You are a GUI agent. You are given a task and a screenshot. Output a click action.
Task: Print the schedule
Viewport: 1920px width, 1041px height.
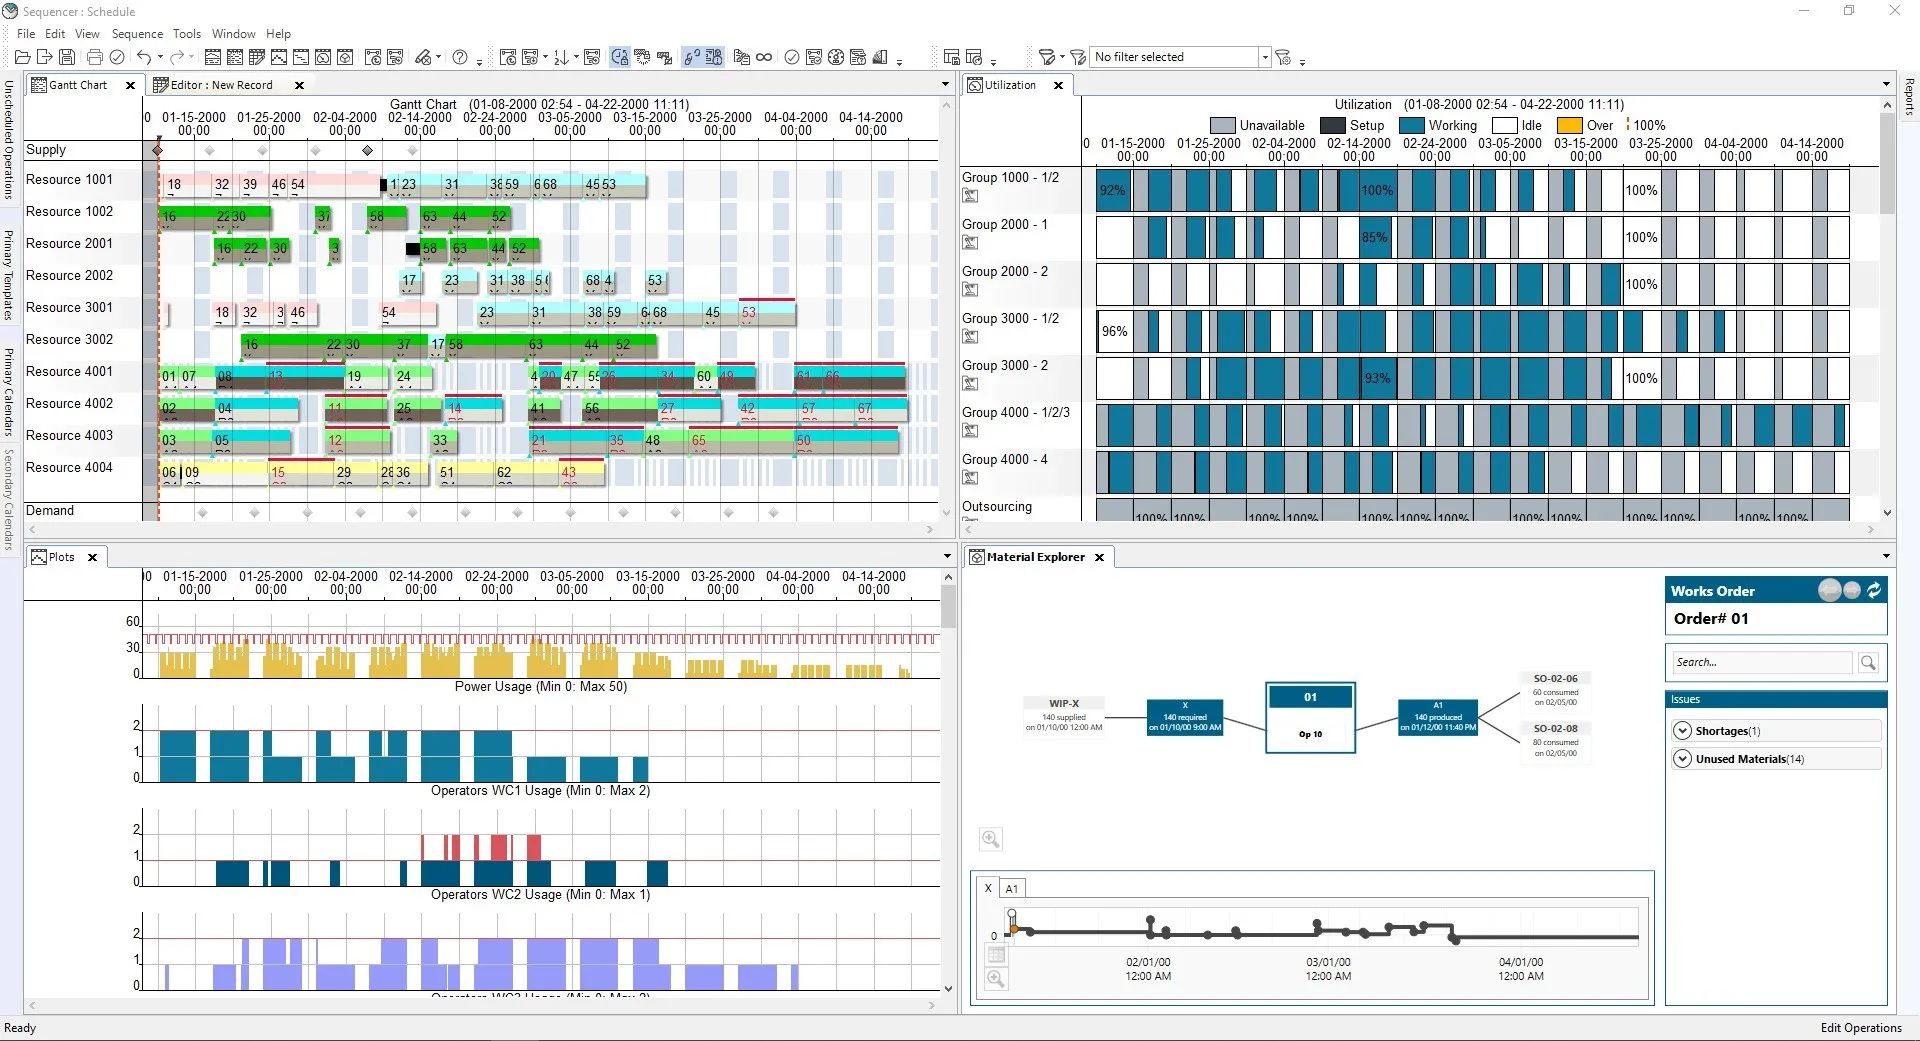[94, 57]
